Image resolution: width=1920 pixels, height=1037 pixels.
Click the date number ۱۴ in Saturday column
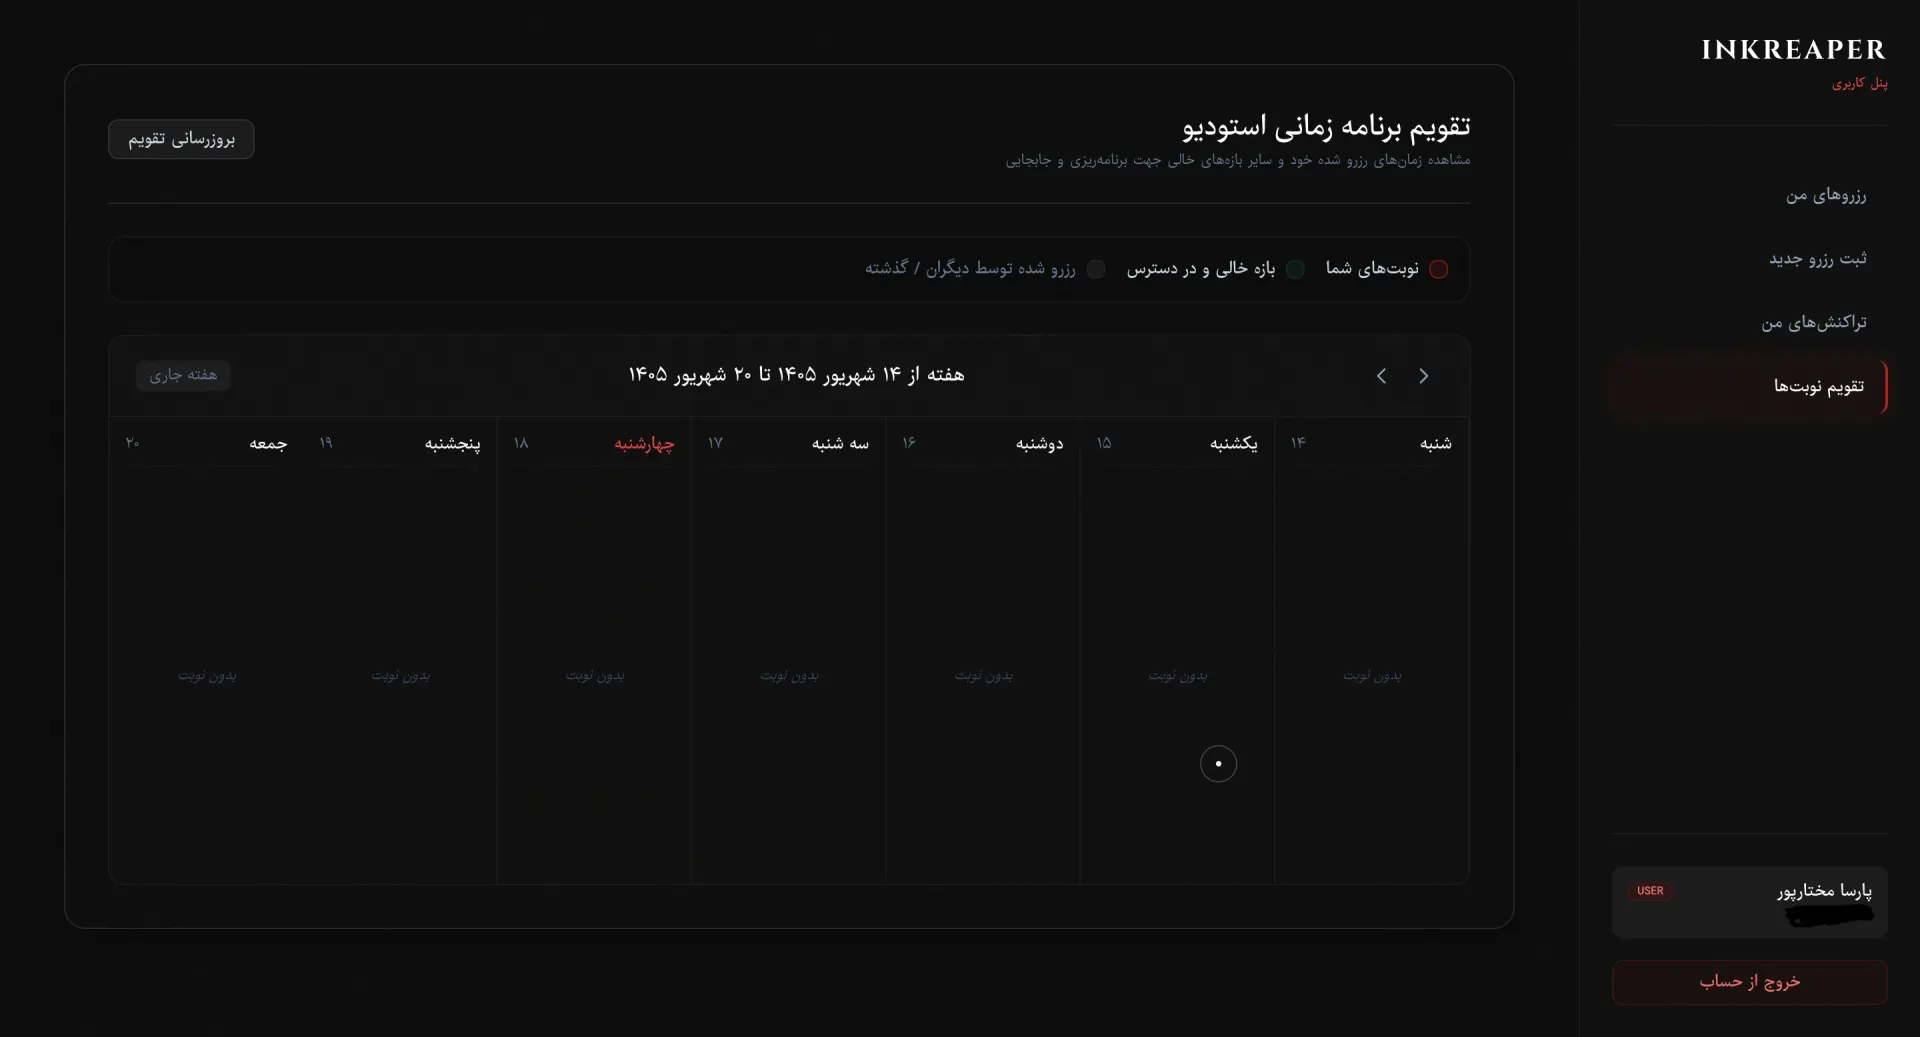click(x=1298, y=442)
